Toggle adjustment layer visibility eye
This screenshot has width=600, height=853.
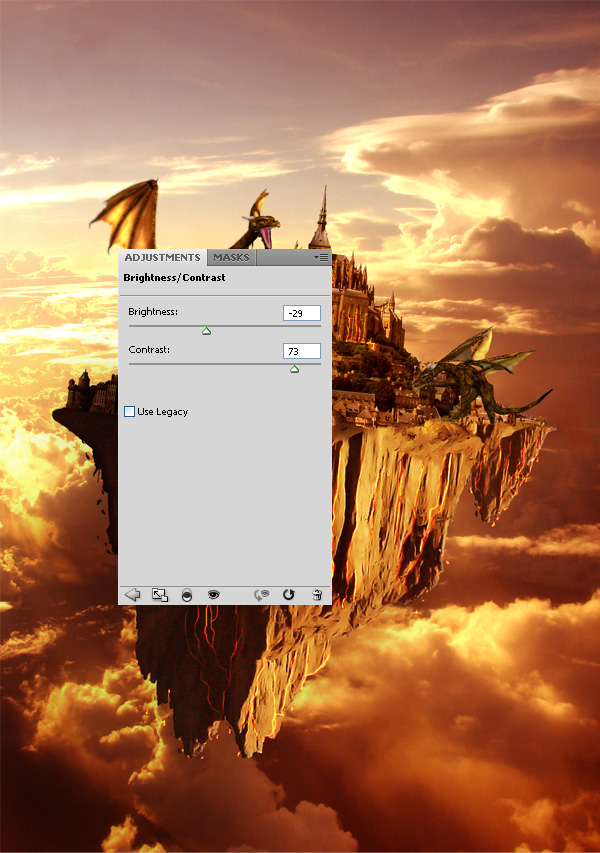(x=213, y=595)
